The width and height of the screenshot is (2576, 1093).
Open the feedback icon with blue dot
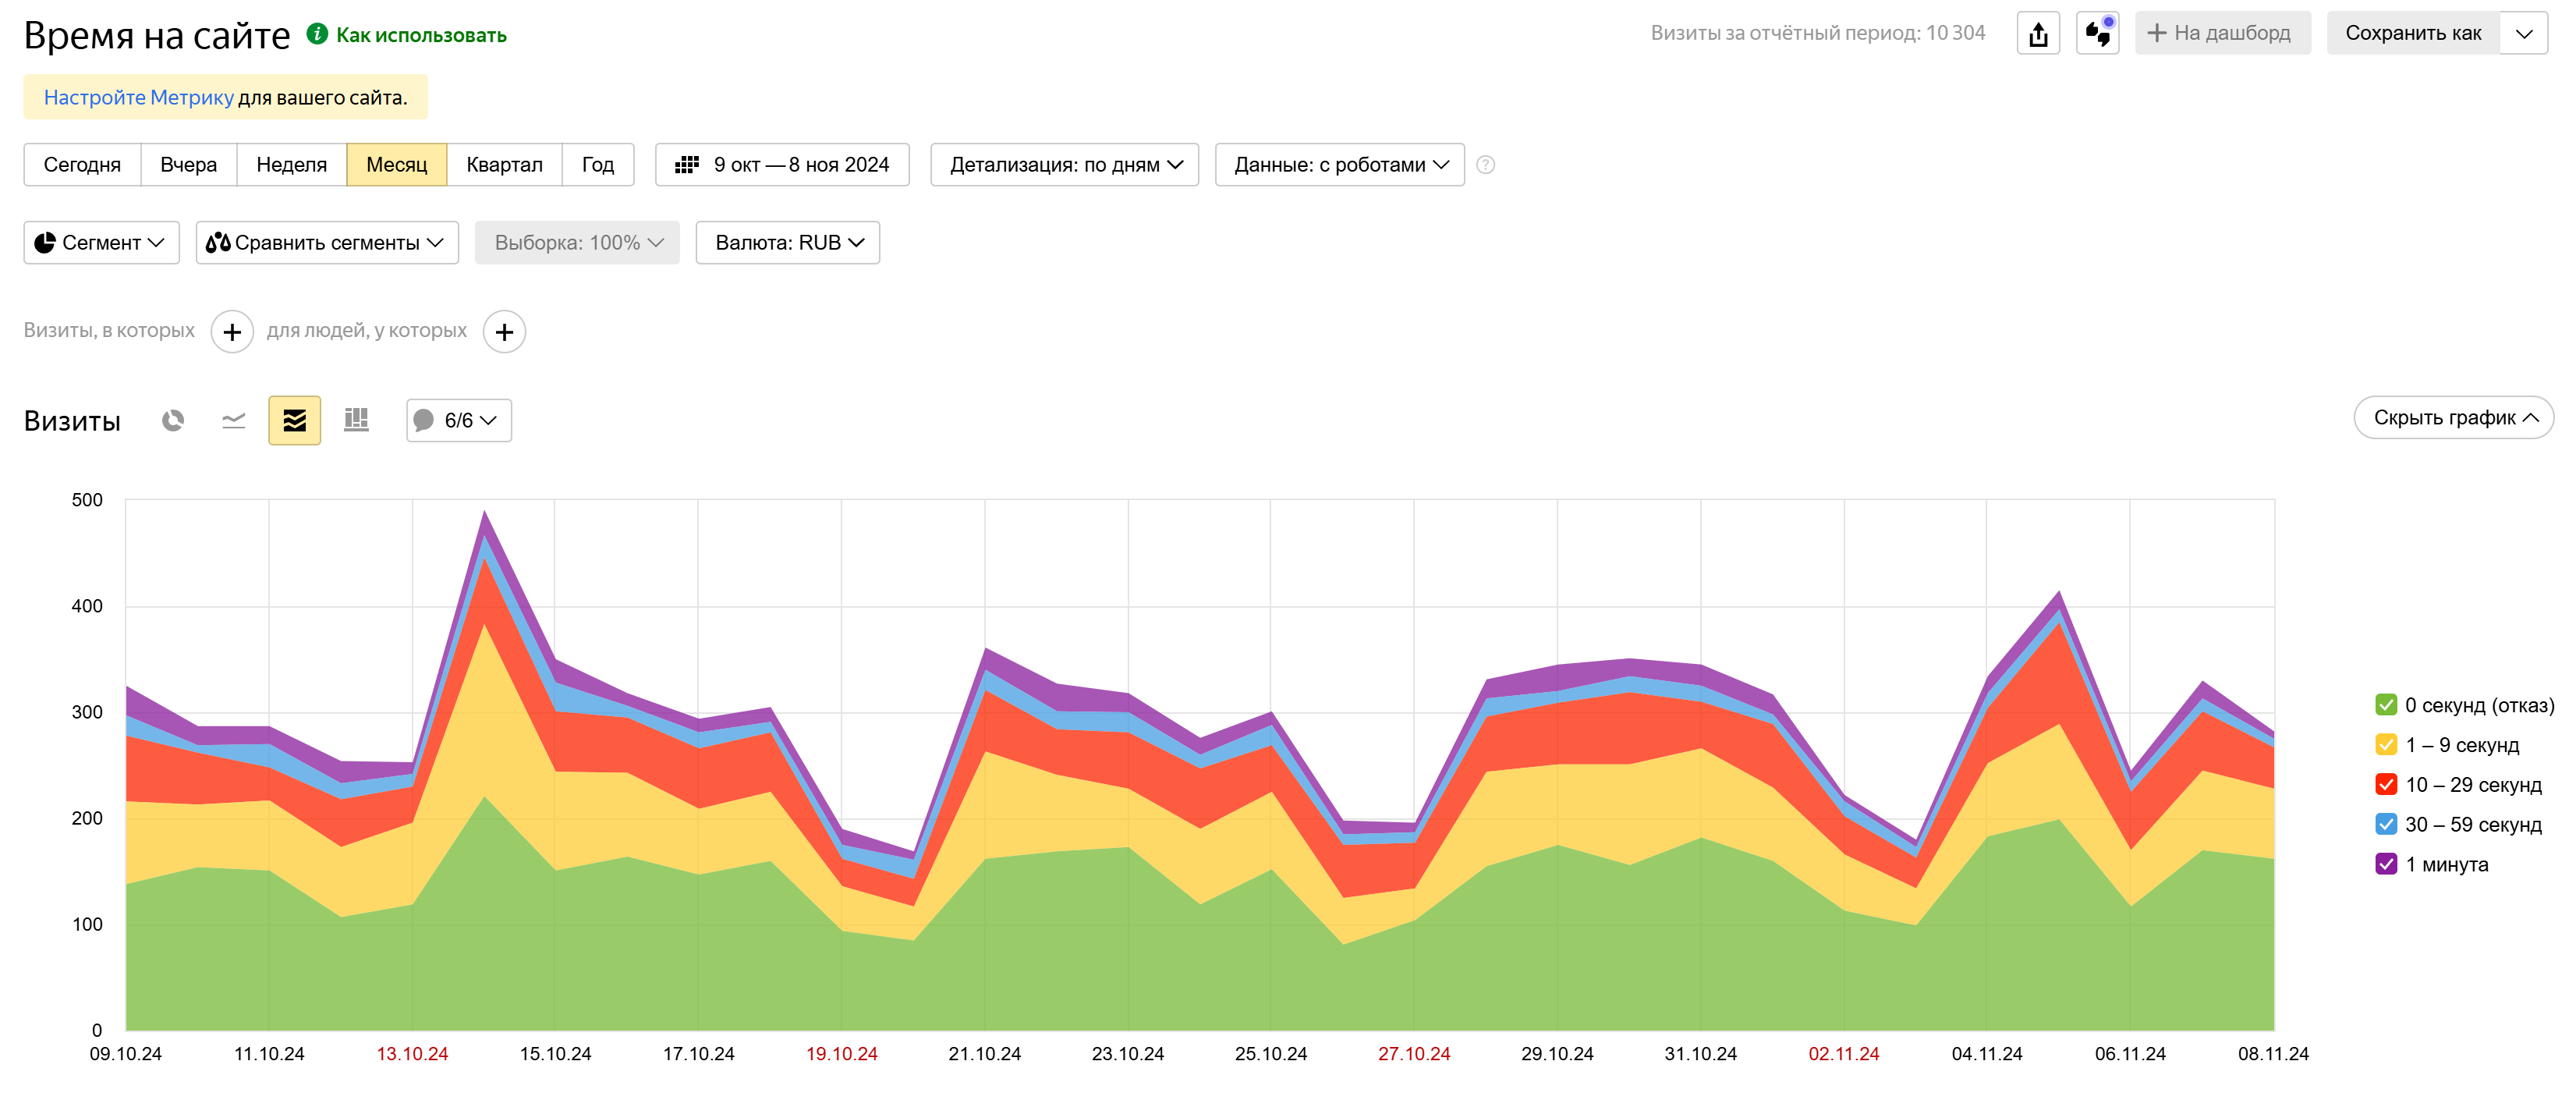2097,34
